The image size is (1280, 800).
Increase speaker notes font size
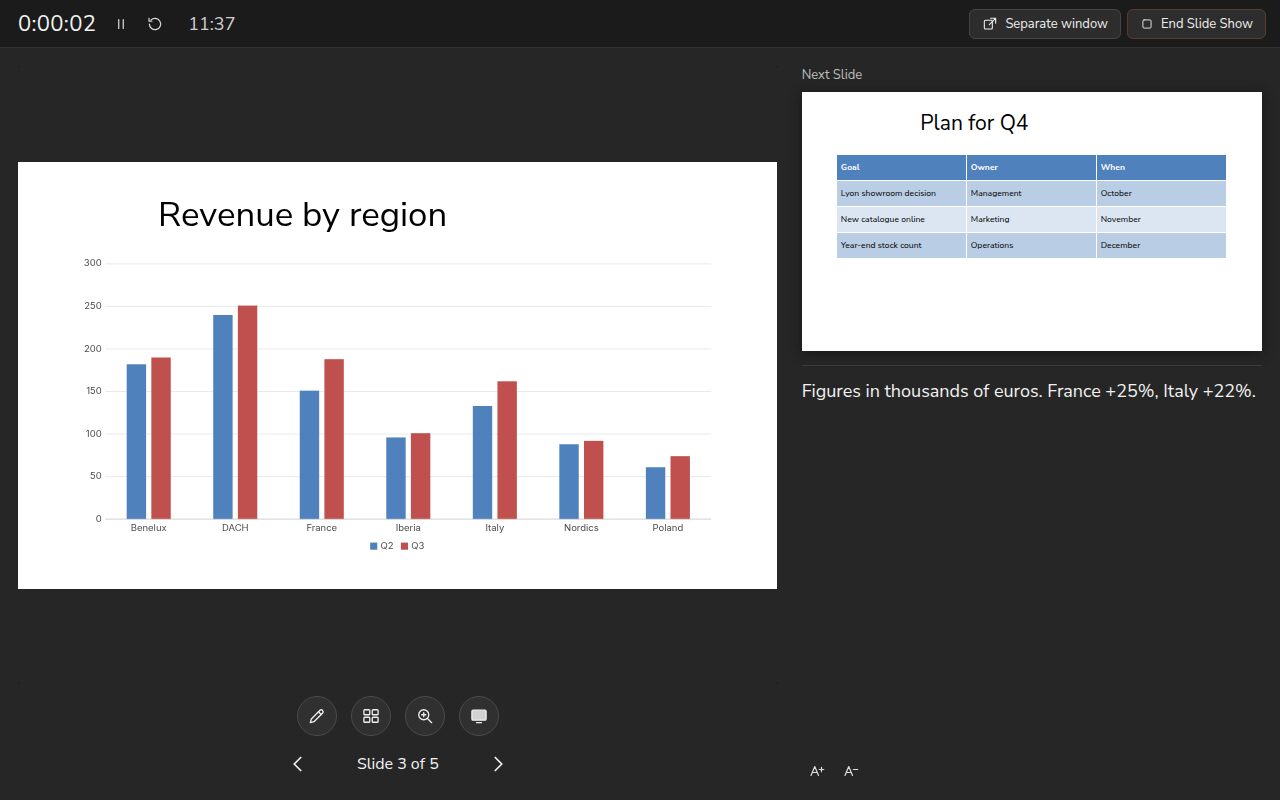click(817, 771)
